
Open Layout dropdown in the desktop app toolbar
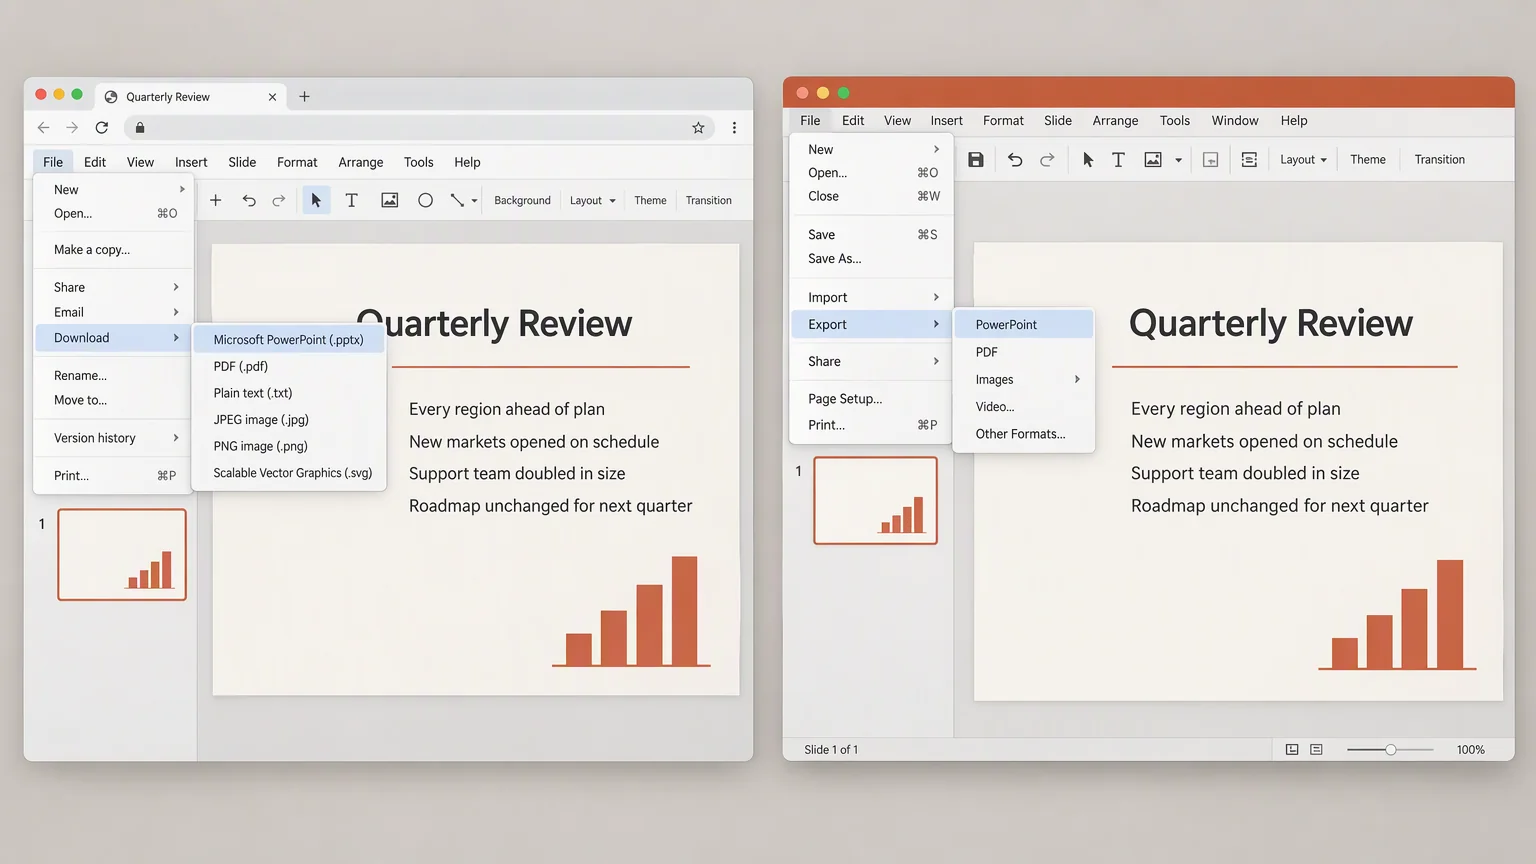click(x=1304, y=159)
